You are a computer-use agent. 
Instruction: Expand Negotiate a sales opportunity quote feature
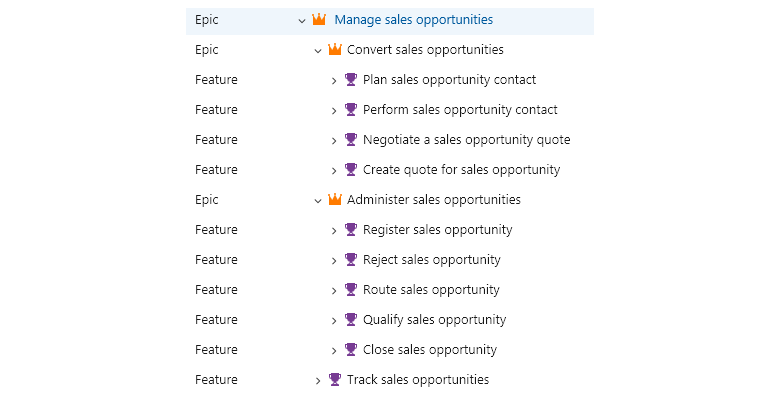[334, 140]
